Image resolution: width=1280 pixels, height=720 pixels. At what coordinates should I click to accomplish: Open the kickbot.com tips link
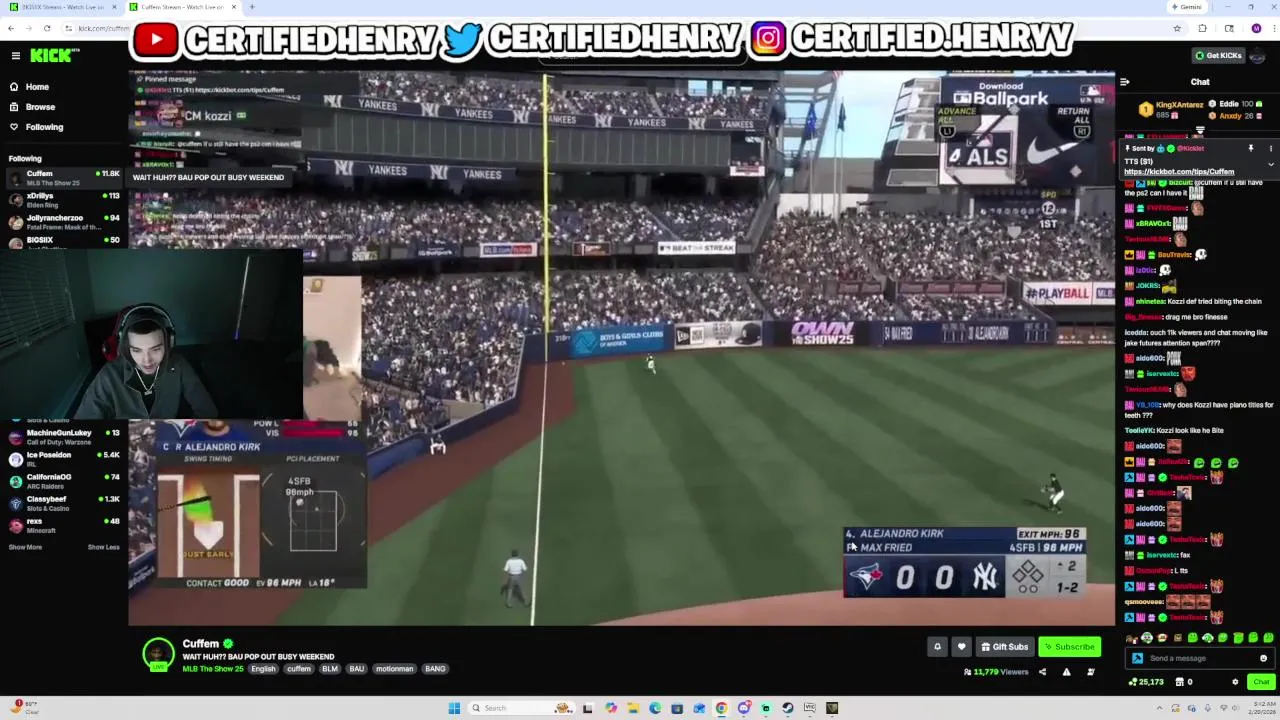(x=1179, y=172)
